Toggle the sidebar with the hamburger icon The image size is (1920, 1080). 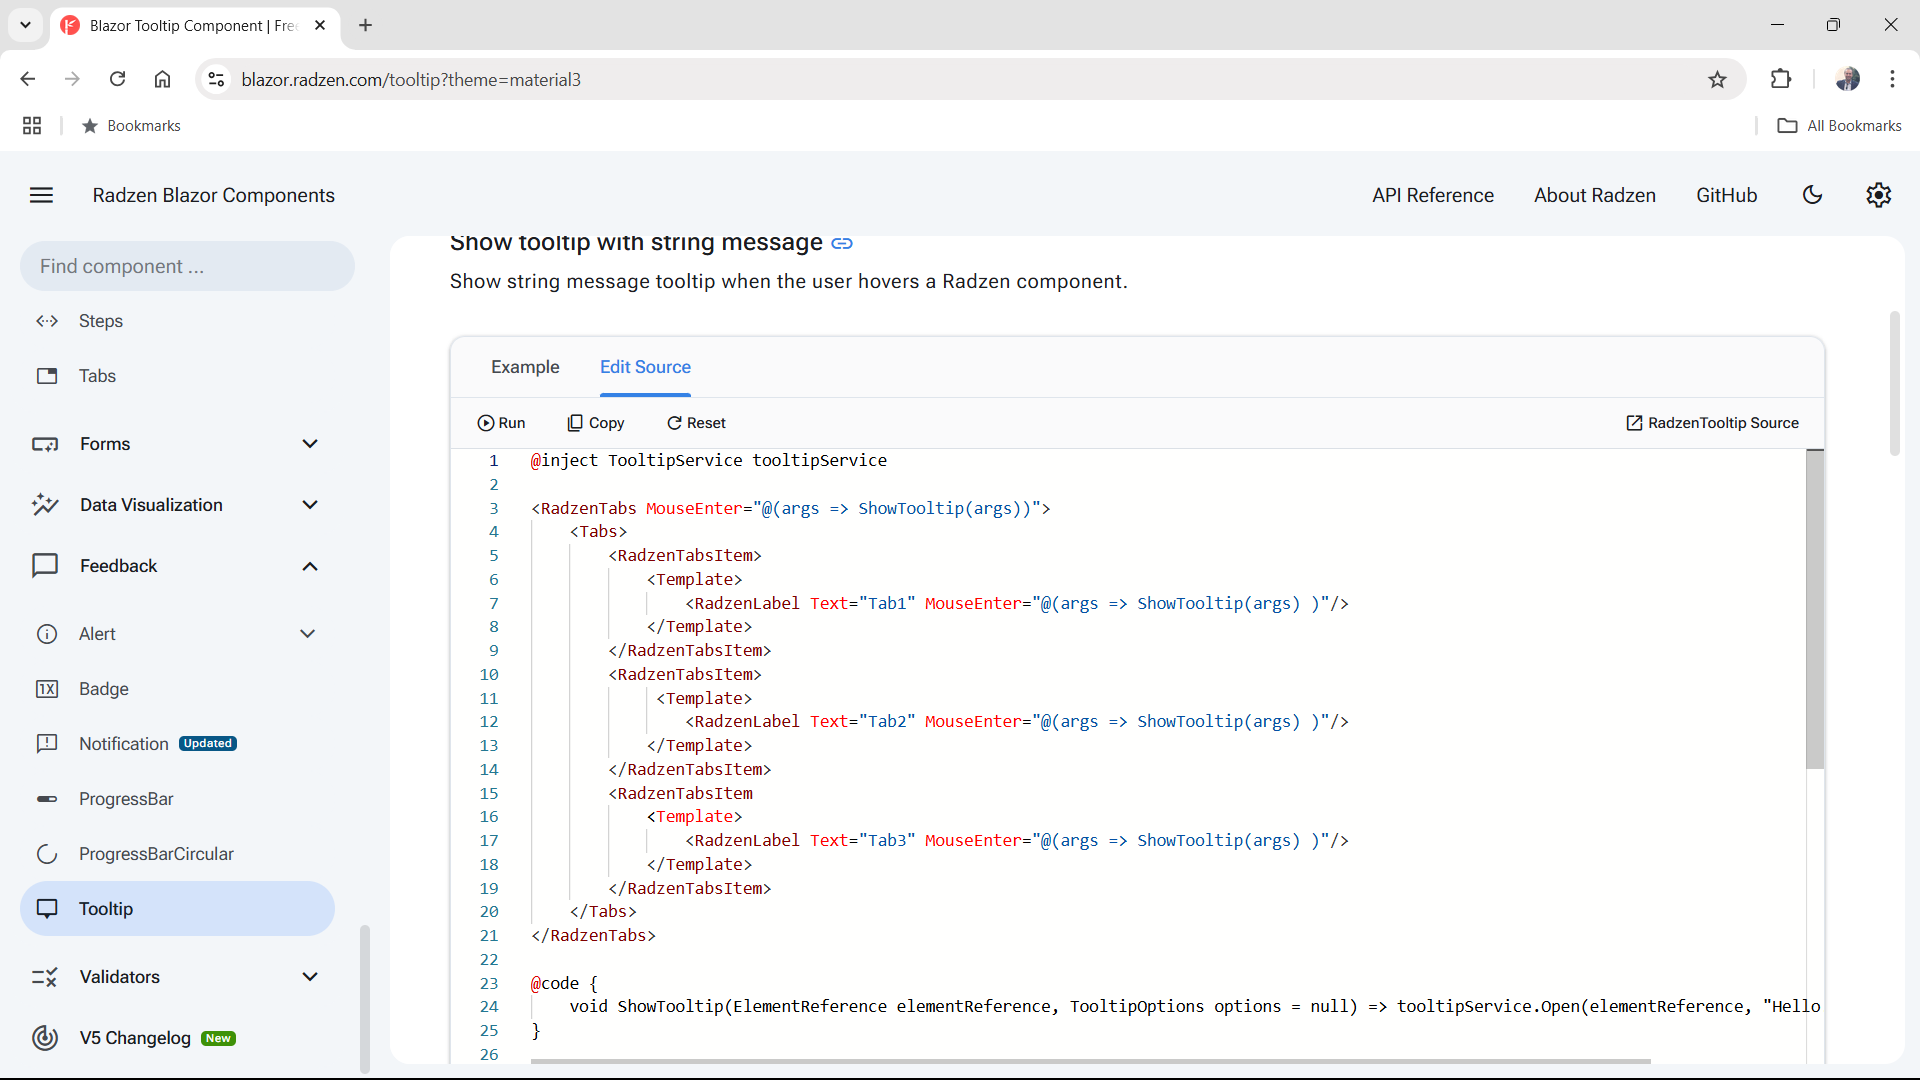click(x=41, y=194)
